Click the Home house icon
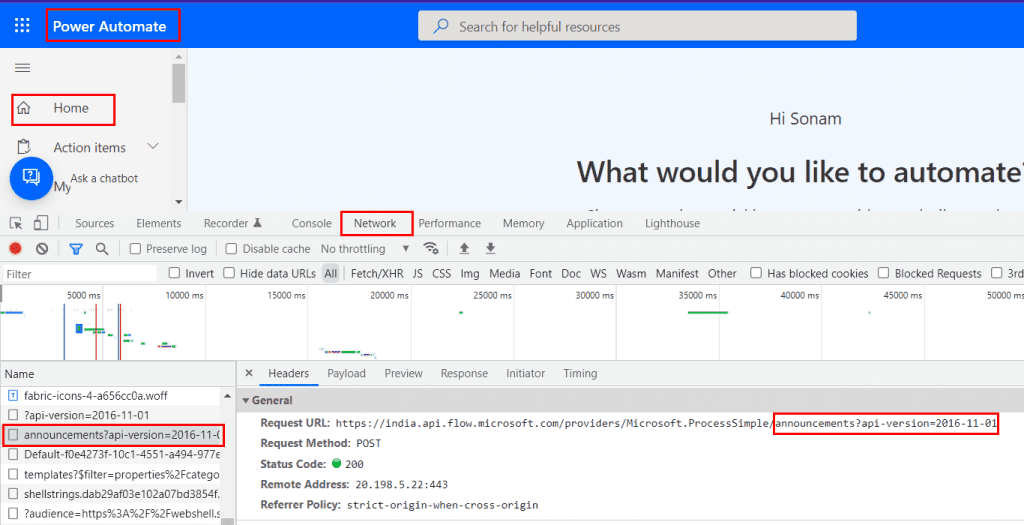Screen dimensions: 1024x525 [x=24, y=108]
